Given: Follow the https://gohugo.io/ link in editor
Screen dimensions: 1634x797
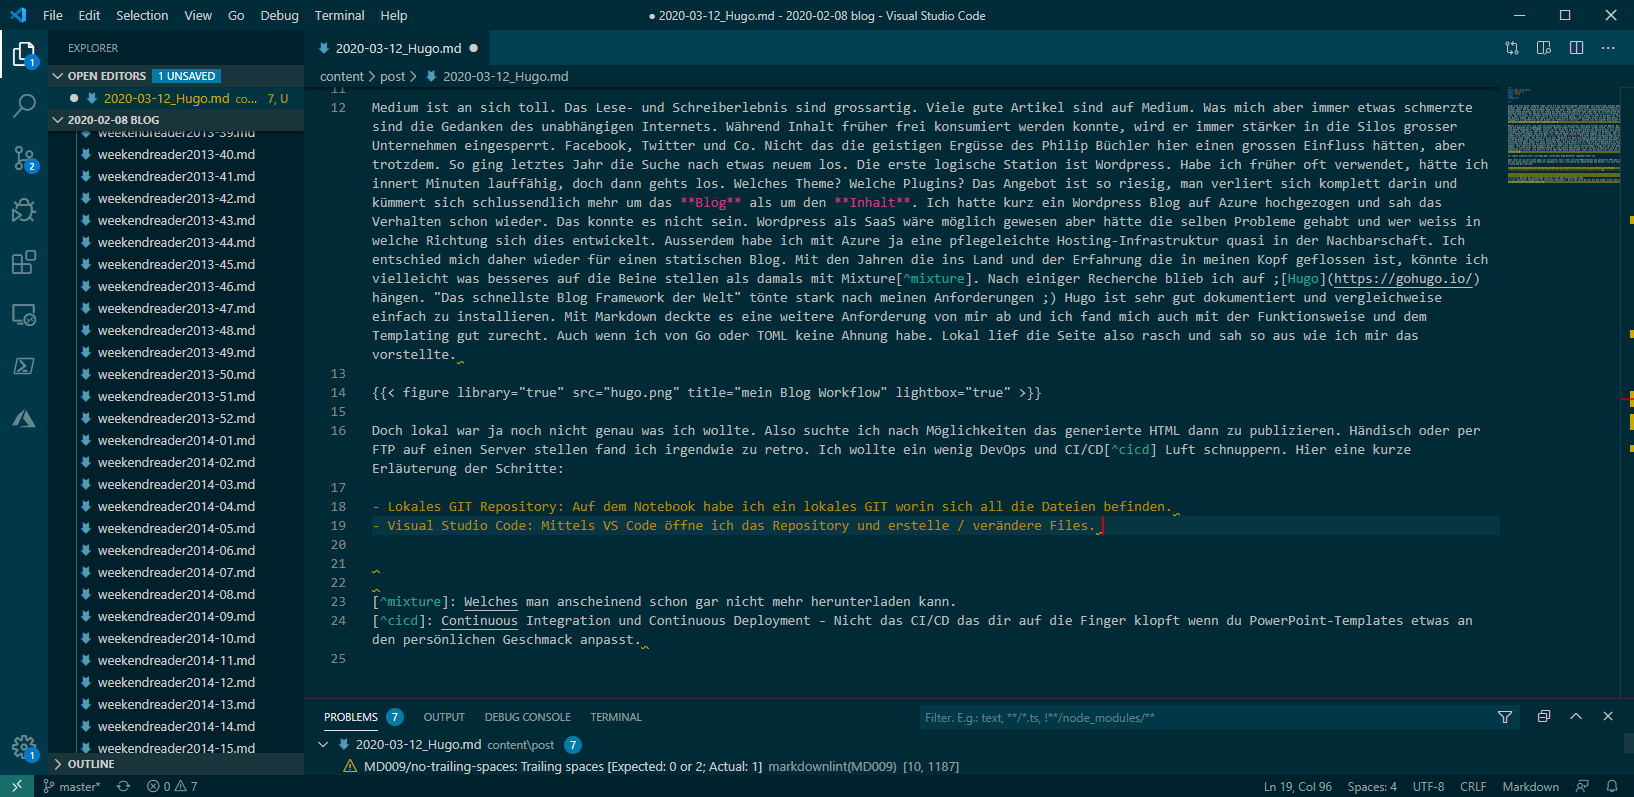Looking at the screenshot, I should pyautogui.click(x=1403, y=279).
